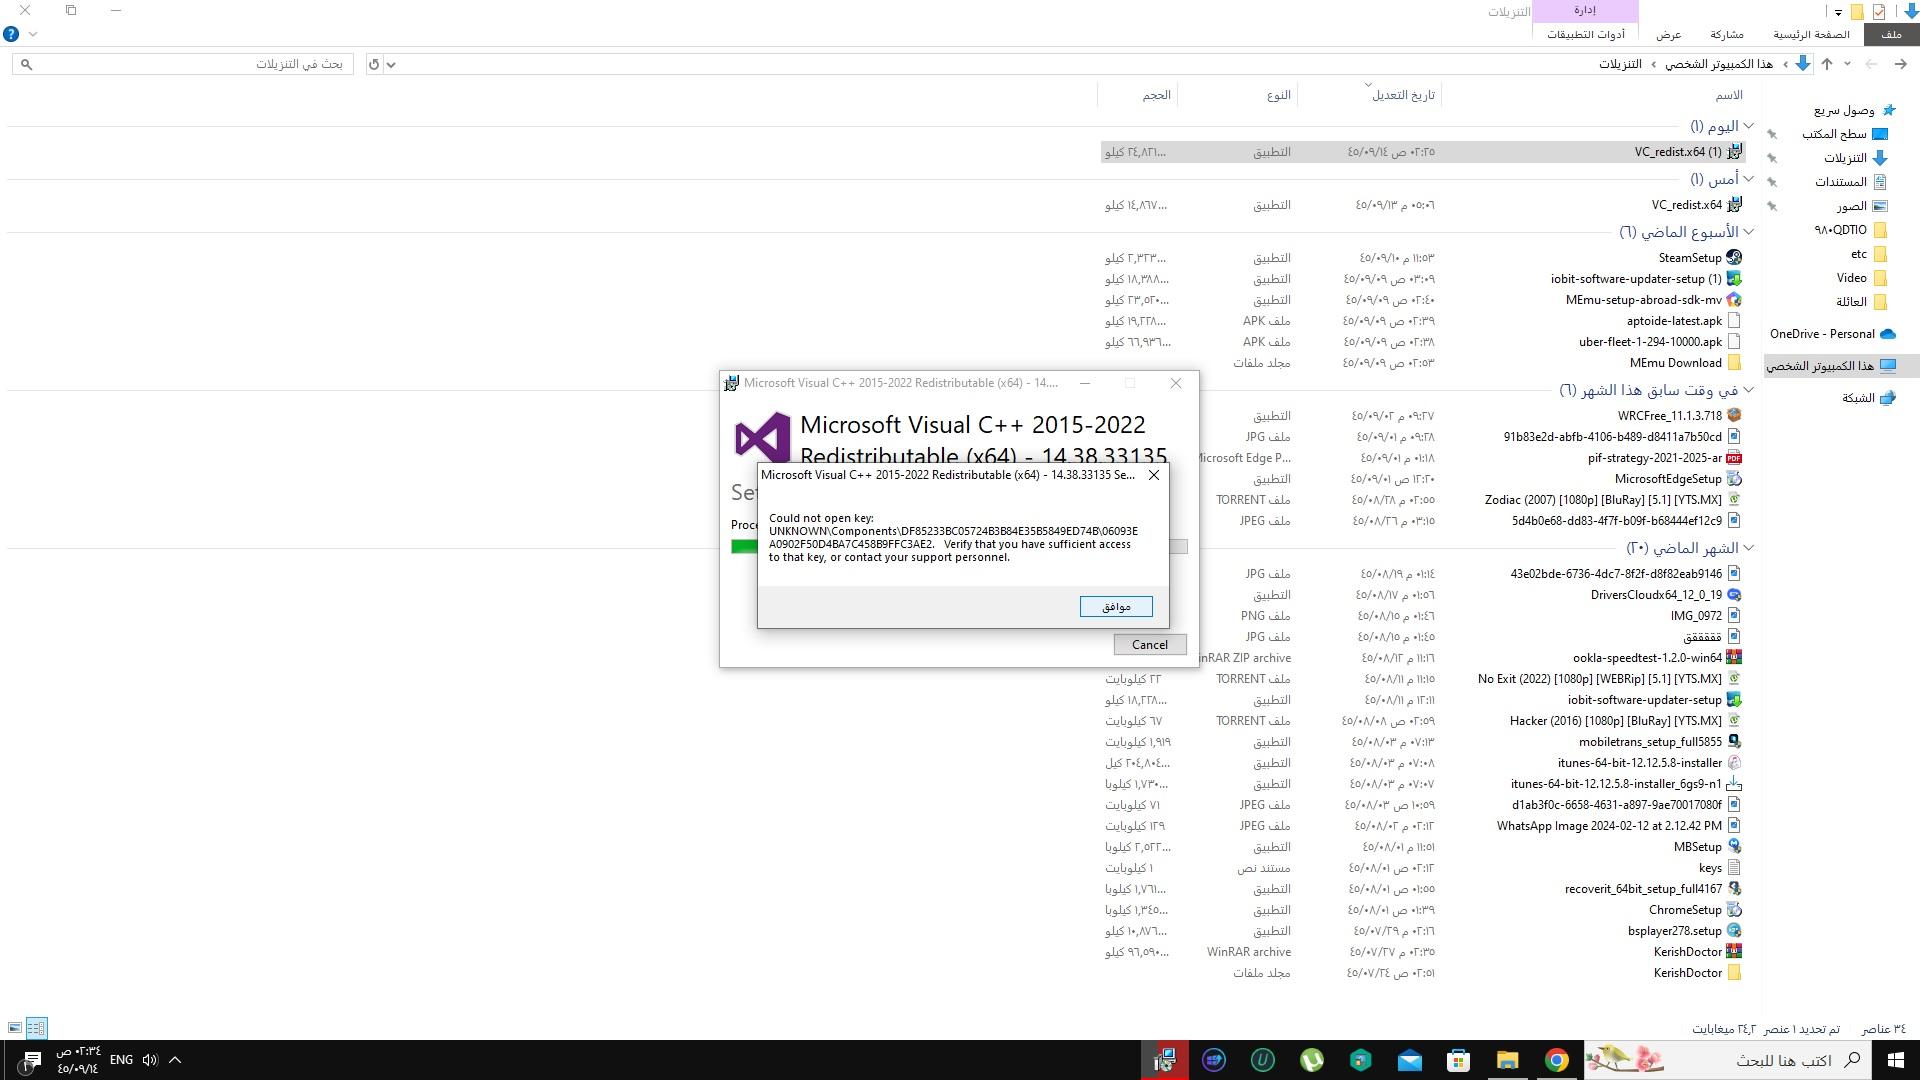Screen dimensions: 1920x1080
Task: Open recent locations dropdown
Action: point(1847,64)
